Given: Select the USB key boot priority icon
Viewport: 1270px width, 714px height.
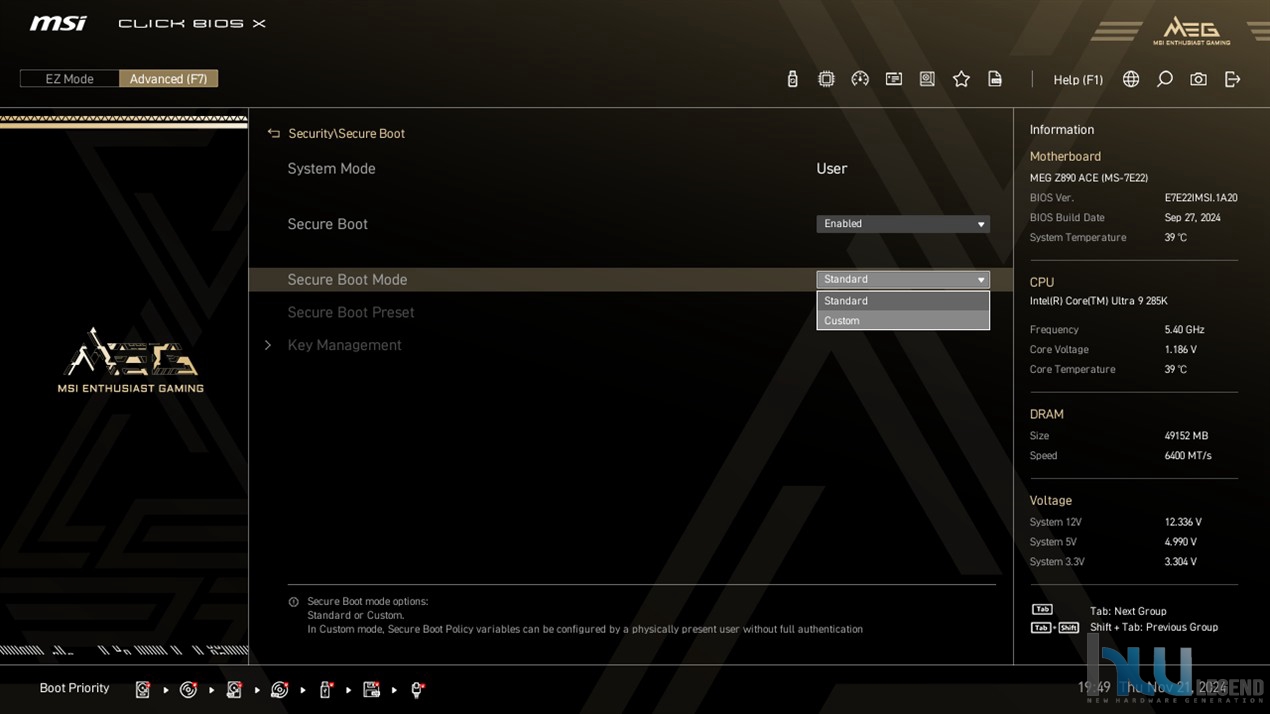Looking at the screenshot, I should tap(325, 689).
